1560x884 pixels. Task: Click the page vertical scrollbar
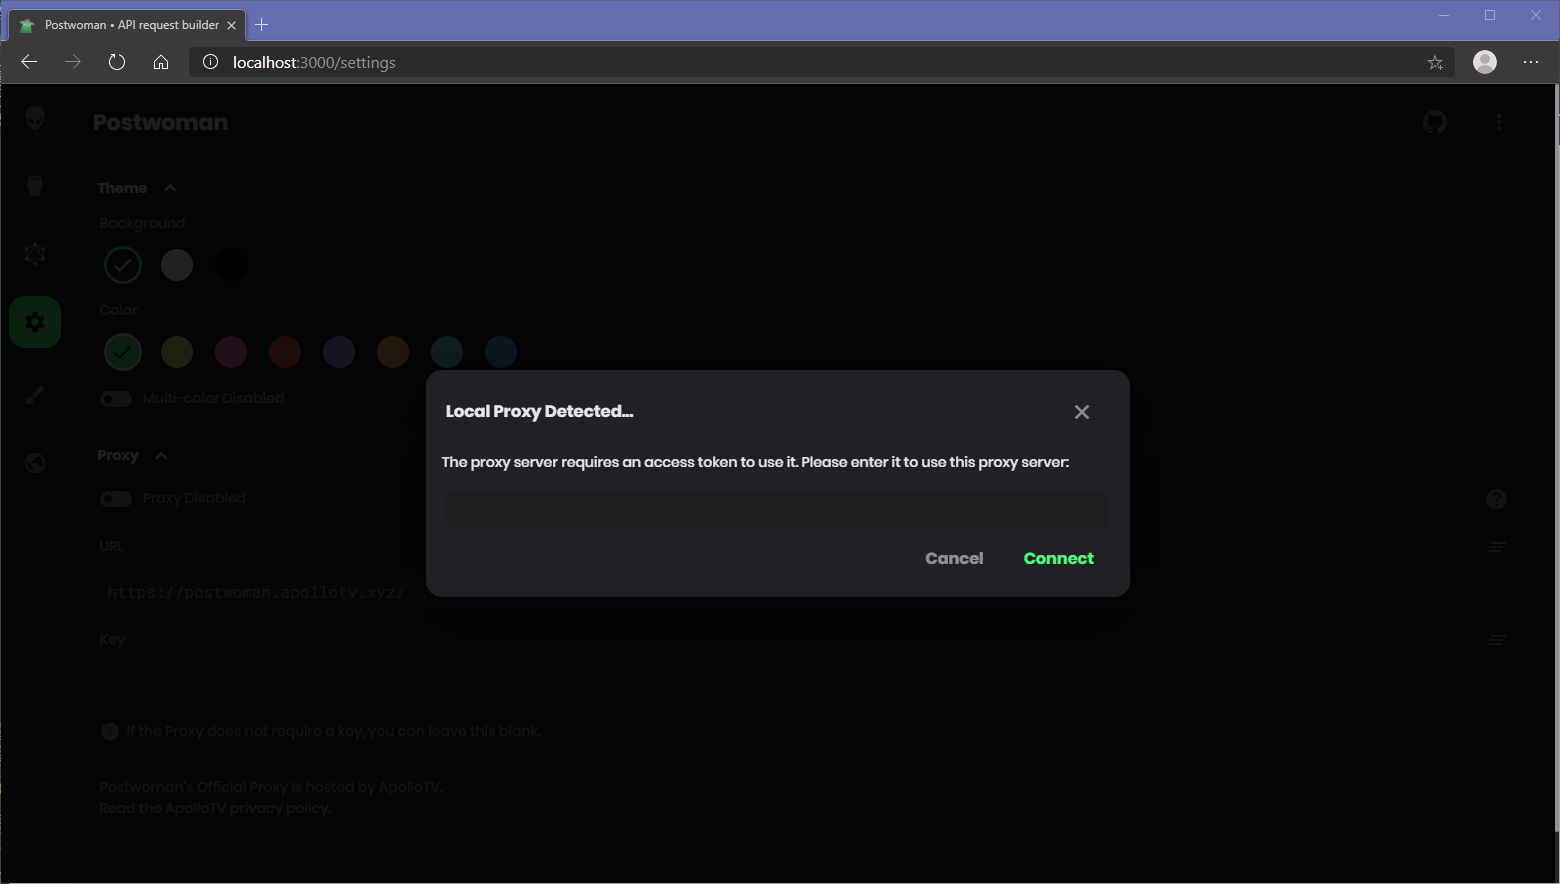point(1555,460)
